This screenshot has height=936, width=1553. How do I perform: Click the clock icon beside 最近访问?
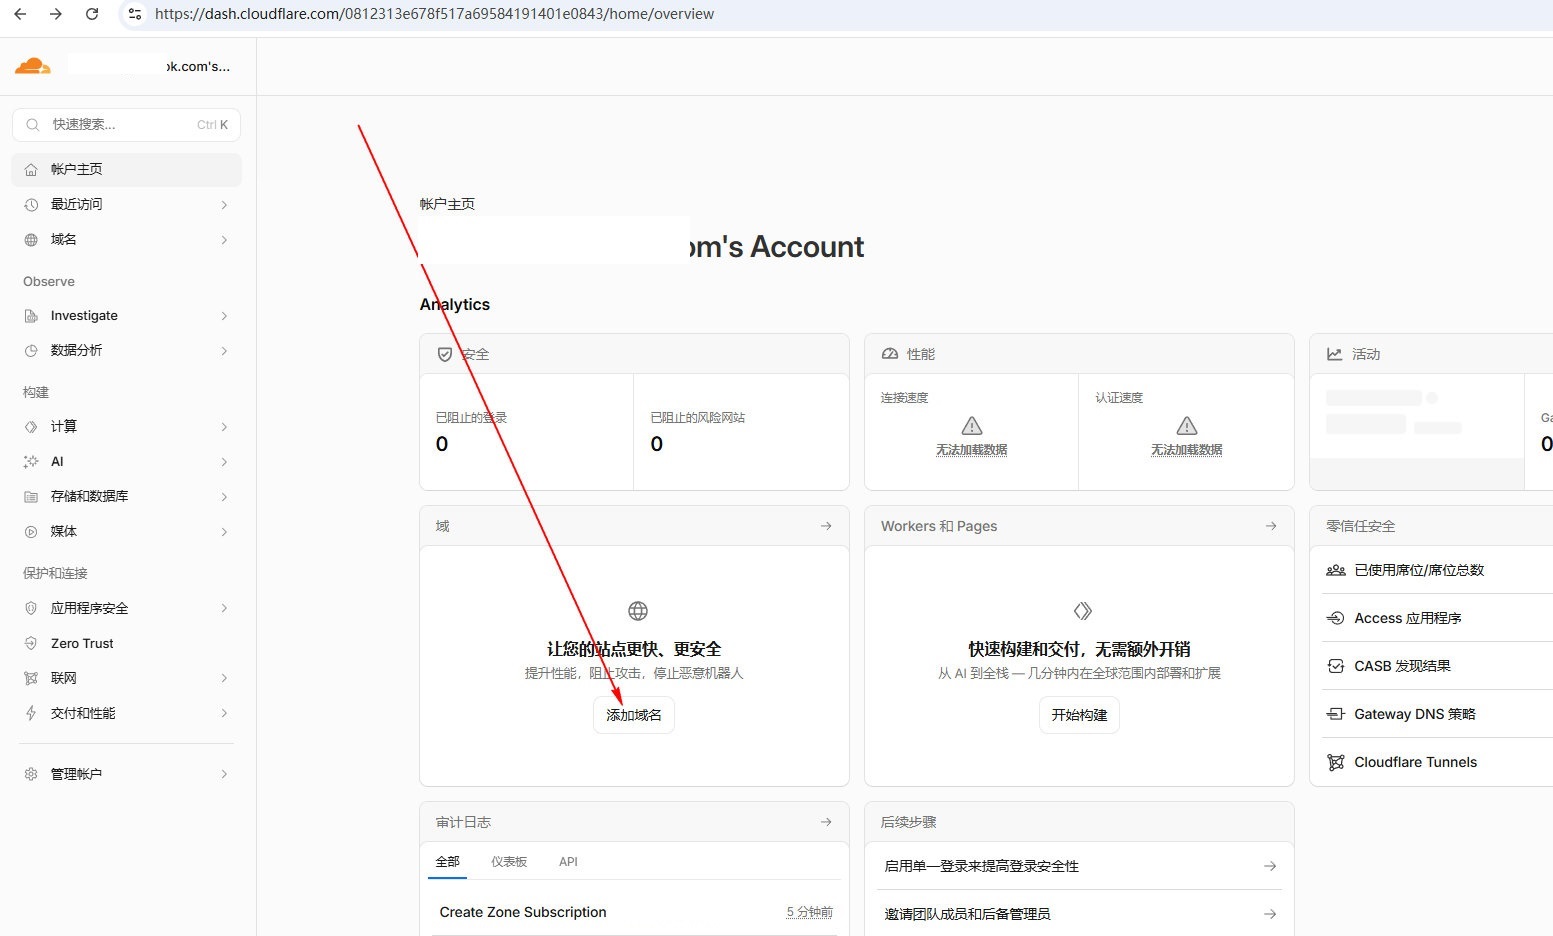pos(31,205)
